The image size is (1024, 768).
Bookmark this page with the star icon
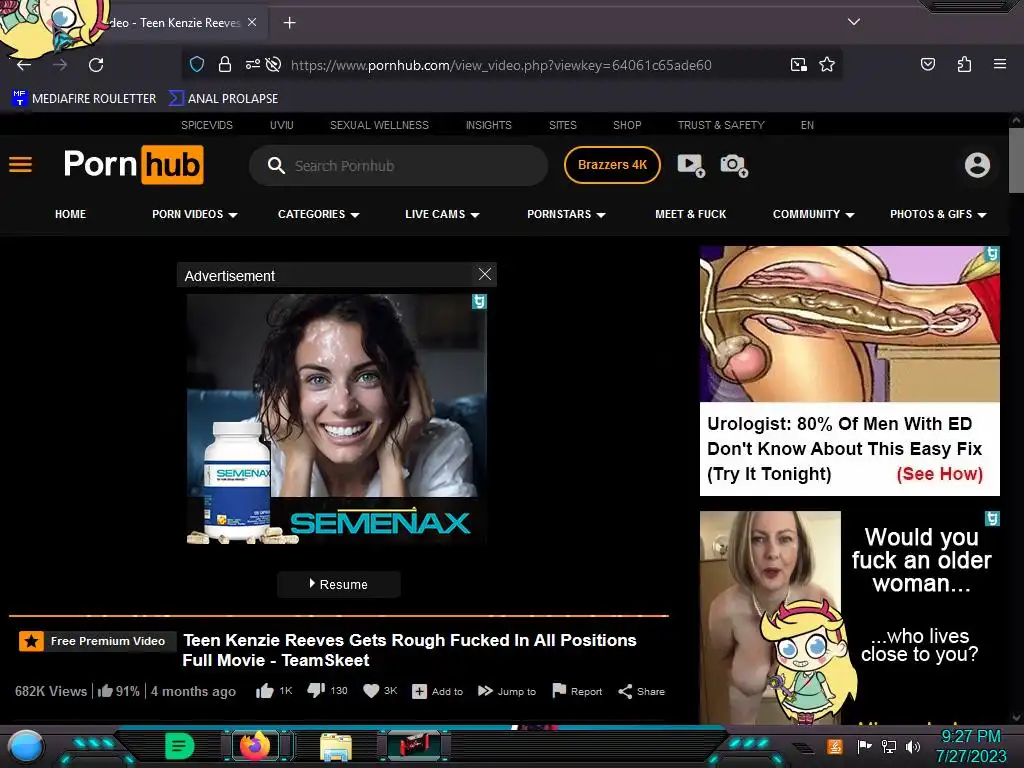(827, 64)
